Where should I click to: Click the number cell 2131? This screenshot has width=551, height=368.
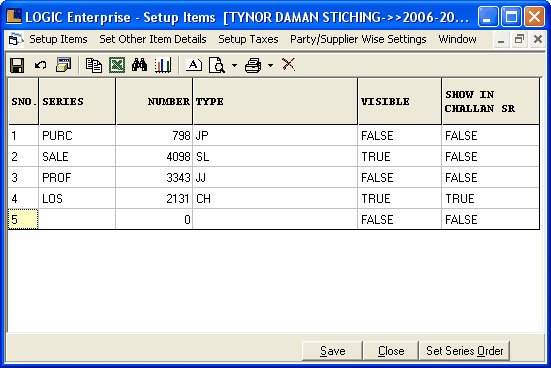(154, 199)
